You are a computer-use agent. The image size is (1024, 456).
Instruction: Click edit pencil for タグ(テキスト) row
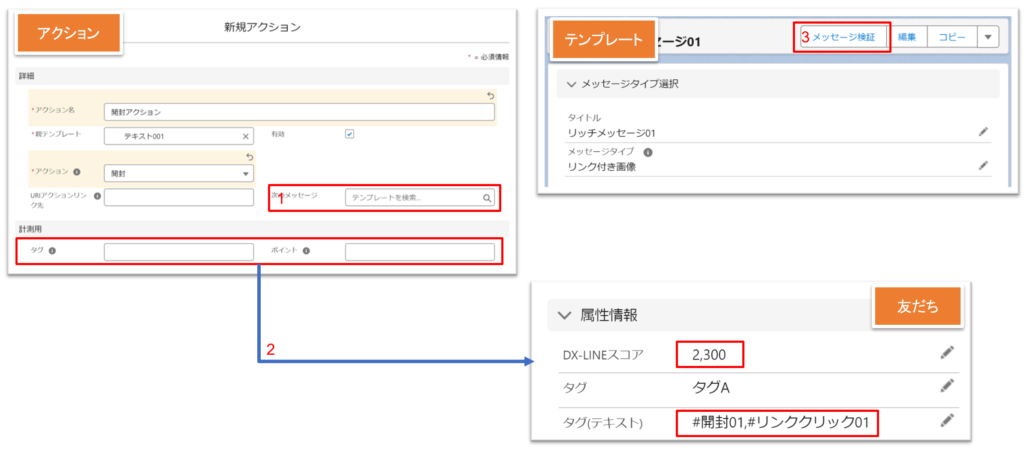947,421
